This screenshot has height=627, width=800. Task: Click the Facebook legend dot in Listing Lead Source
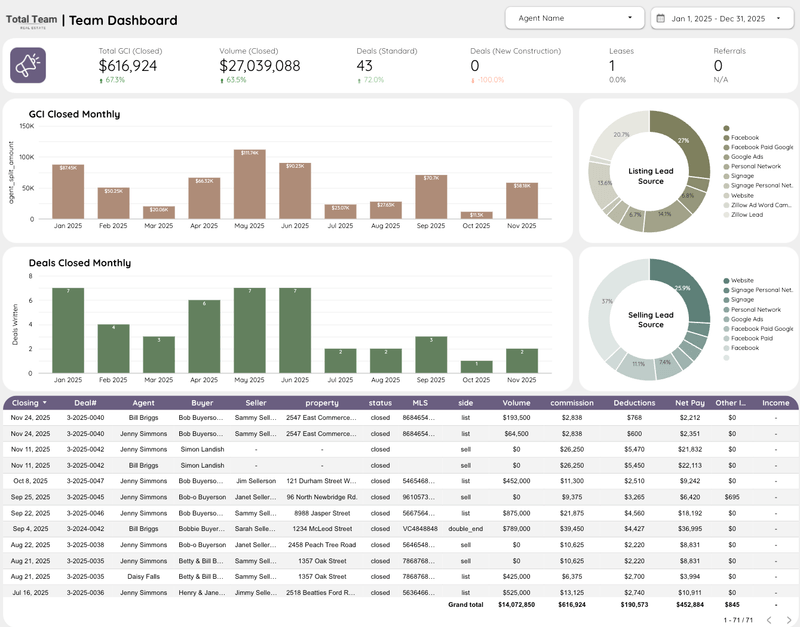pyautogui.click(x=724, y=137)
